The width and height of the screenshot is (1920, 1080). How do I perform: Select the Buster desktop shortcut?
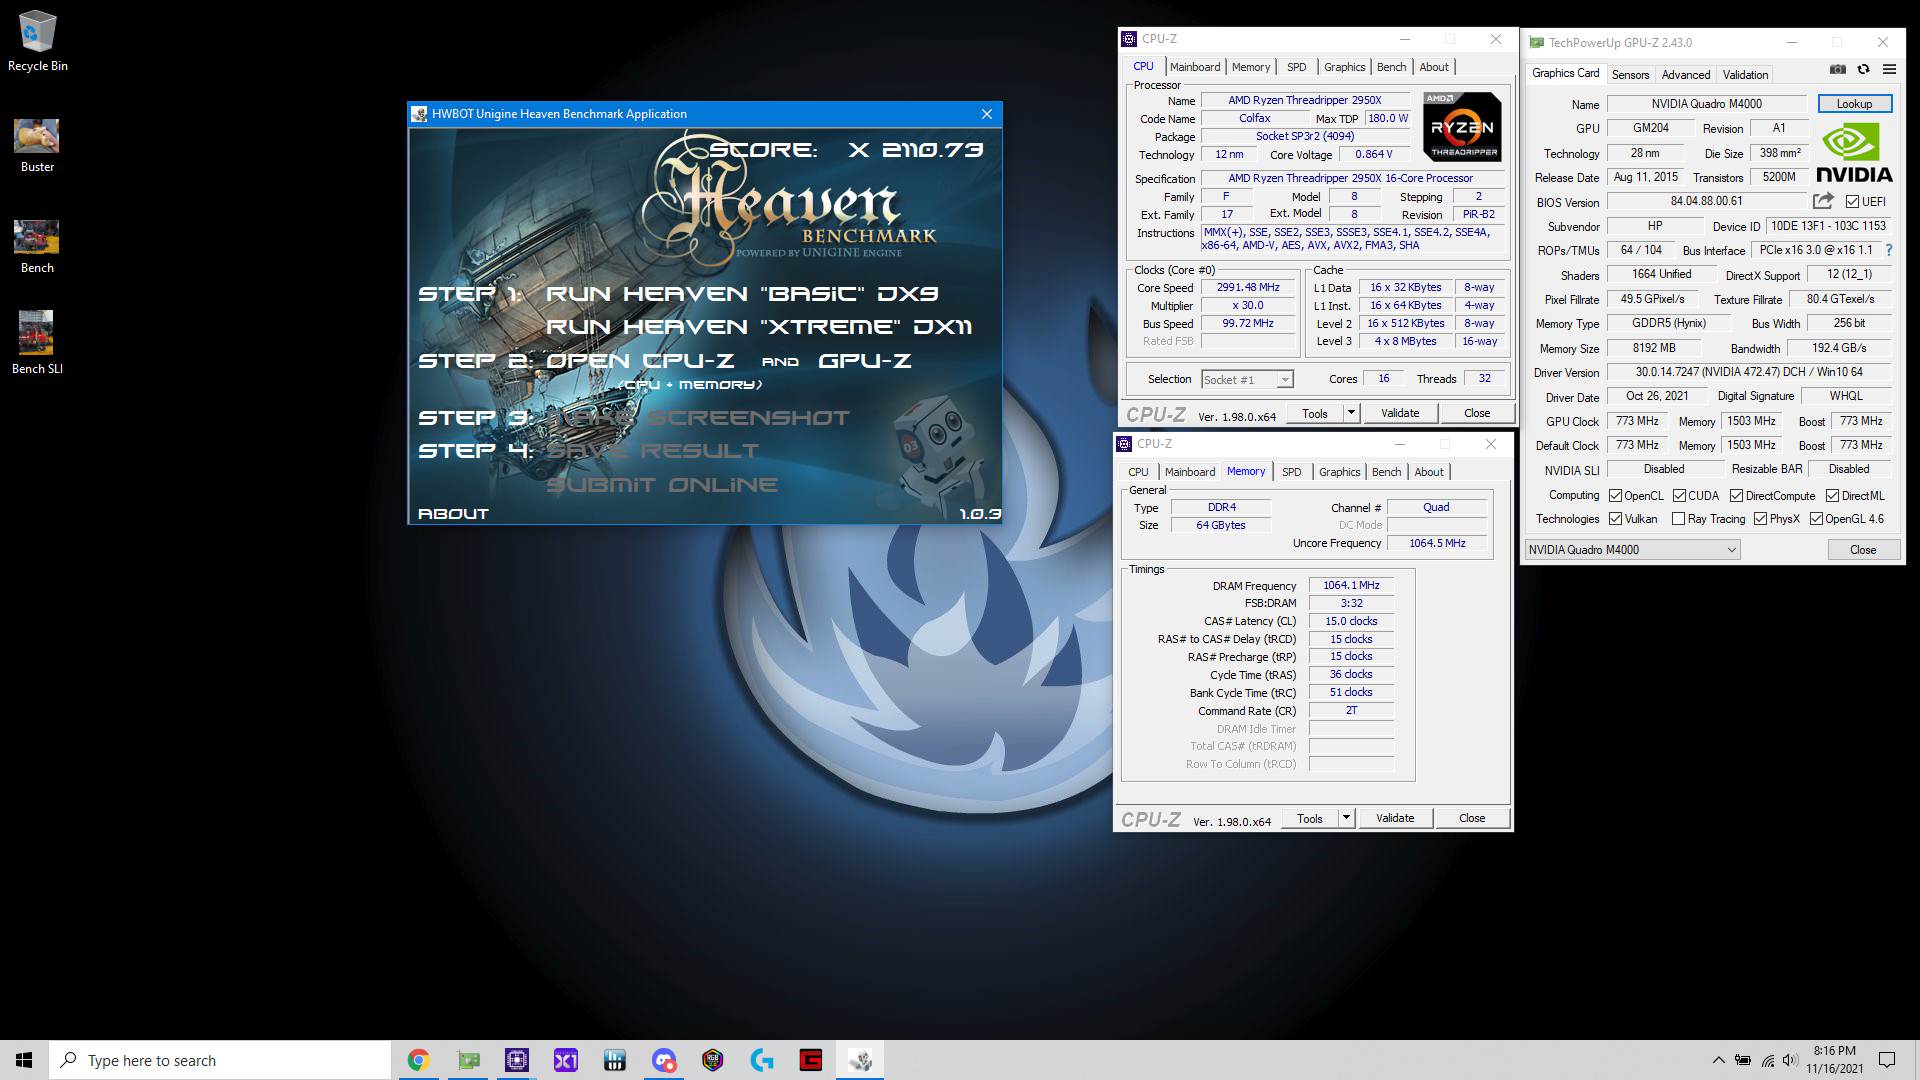(37, 146)
